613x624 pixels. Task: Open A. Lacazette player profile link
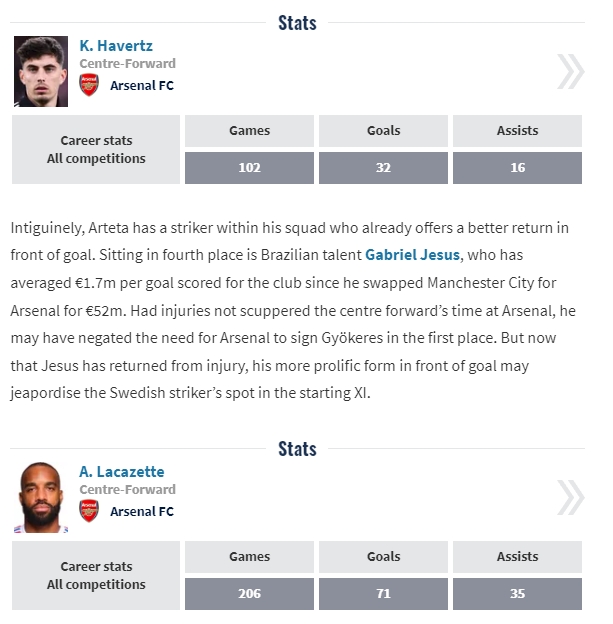122,472
